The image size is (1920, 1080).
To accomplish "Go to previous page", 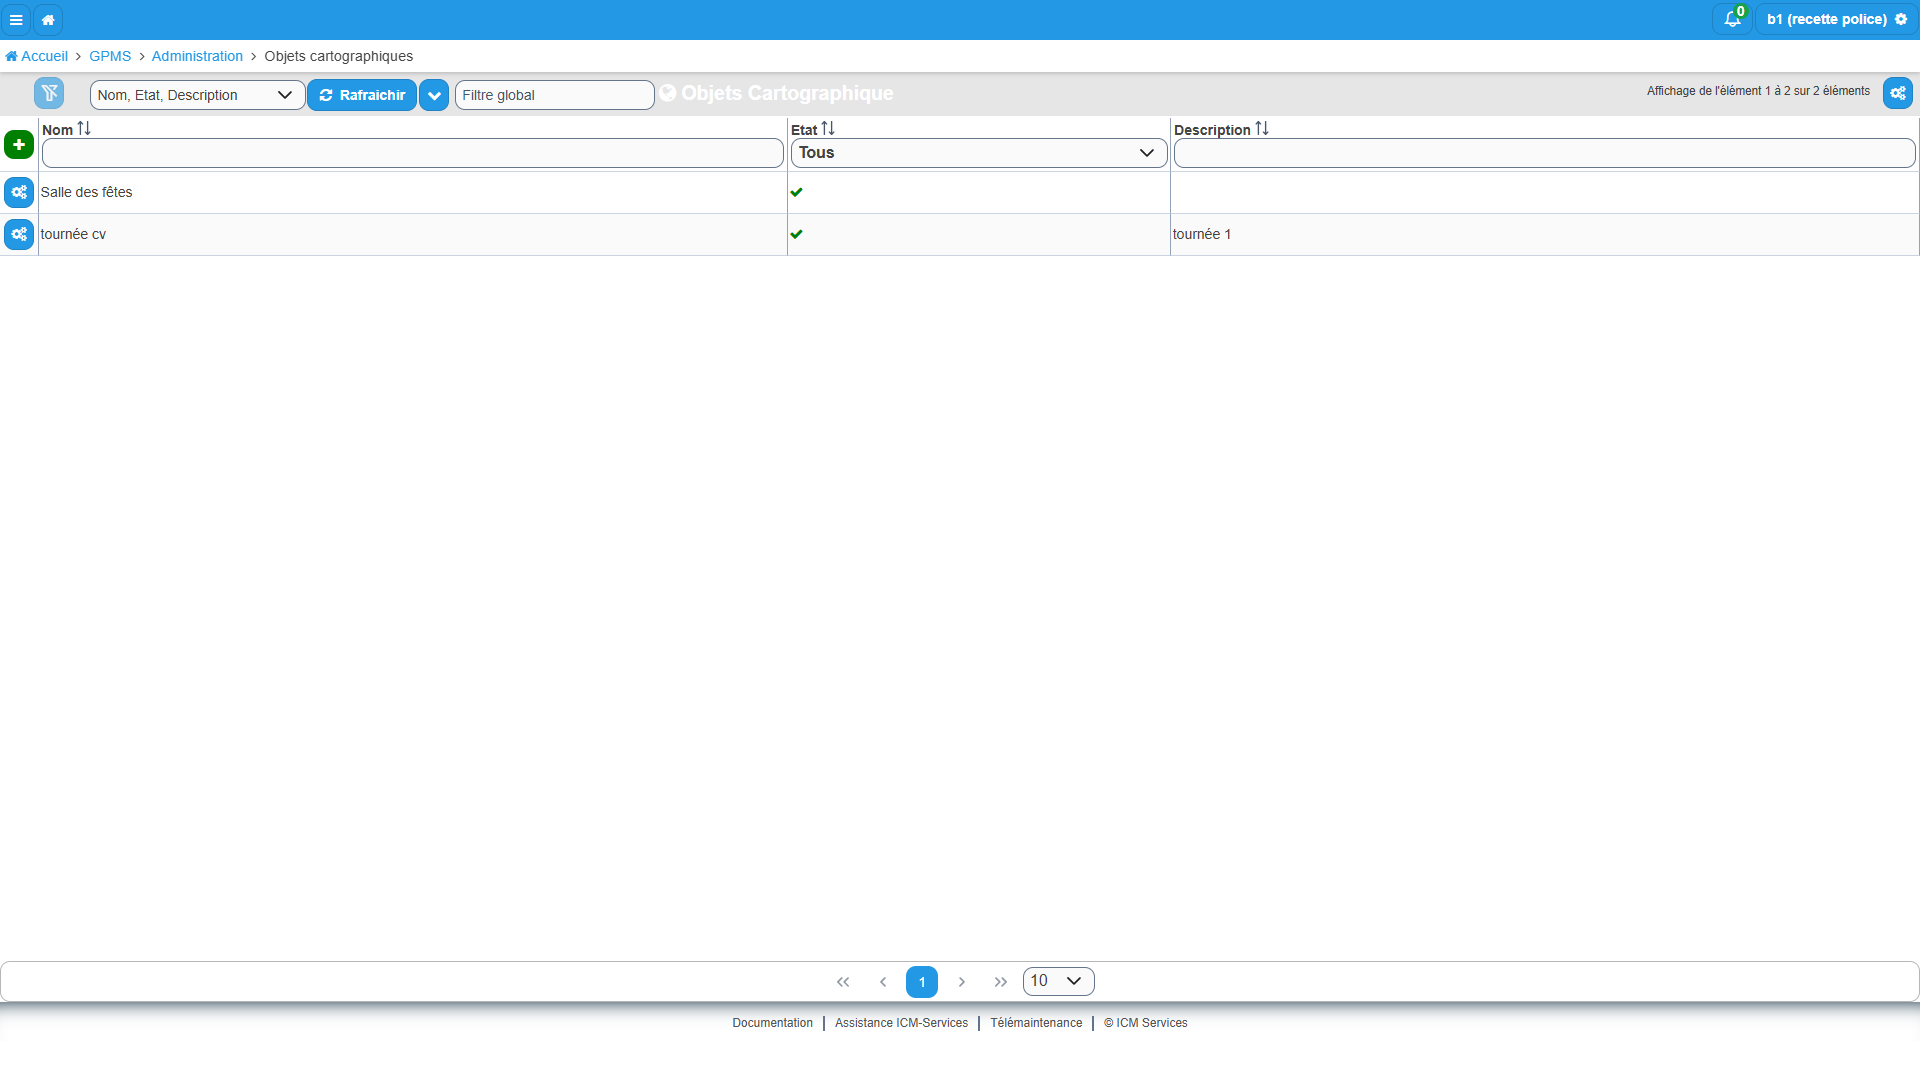I will point(883,982).
